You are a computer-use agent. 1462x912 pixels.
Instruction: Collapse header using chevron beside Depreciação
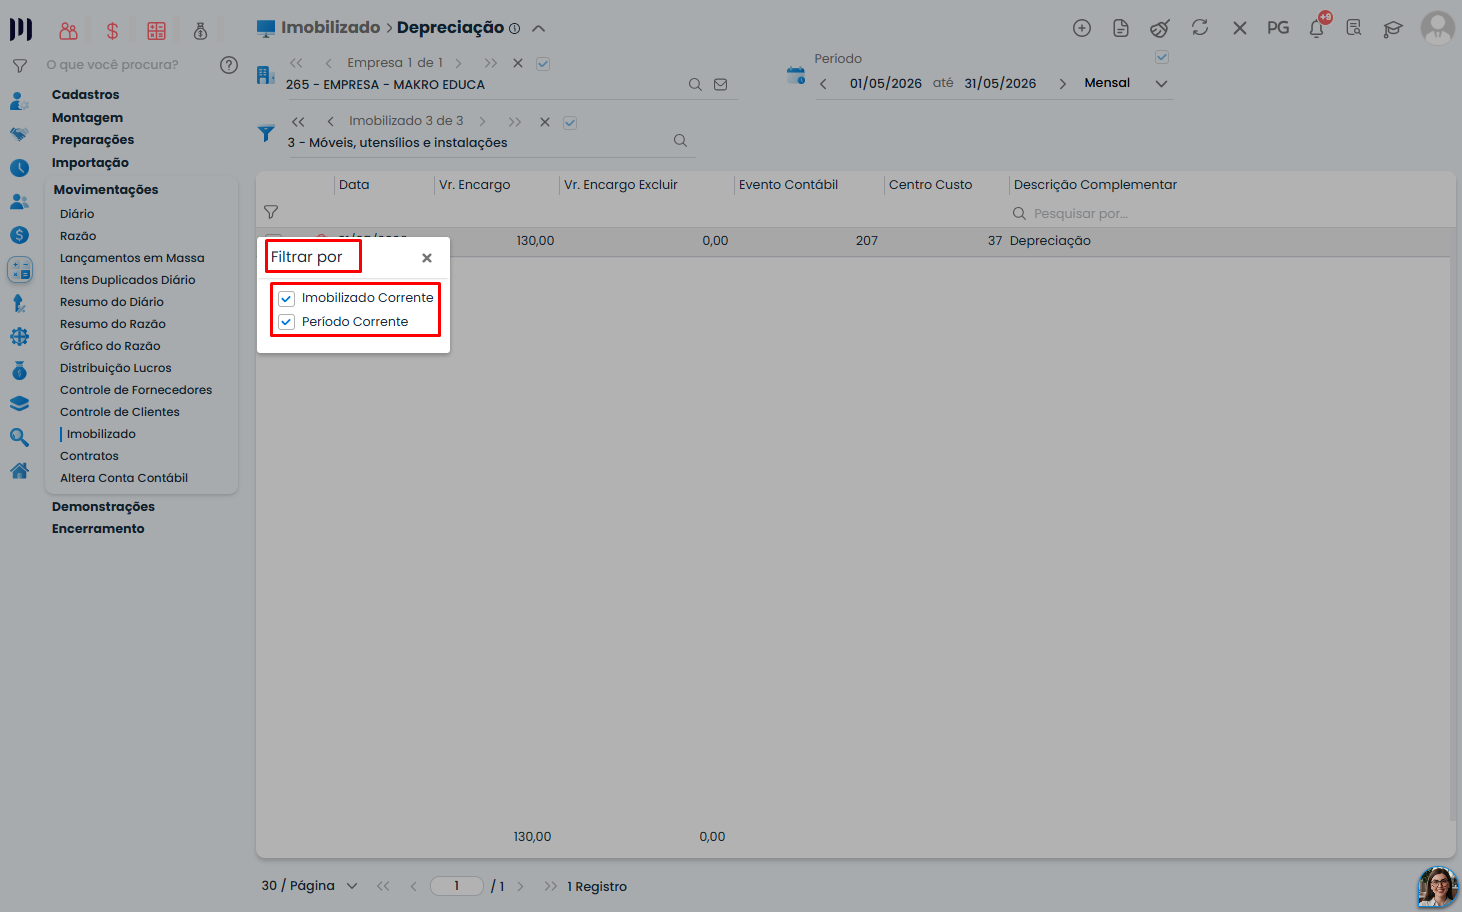coord(538,28)
